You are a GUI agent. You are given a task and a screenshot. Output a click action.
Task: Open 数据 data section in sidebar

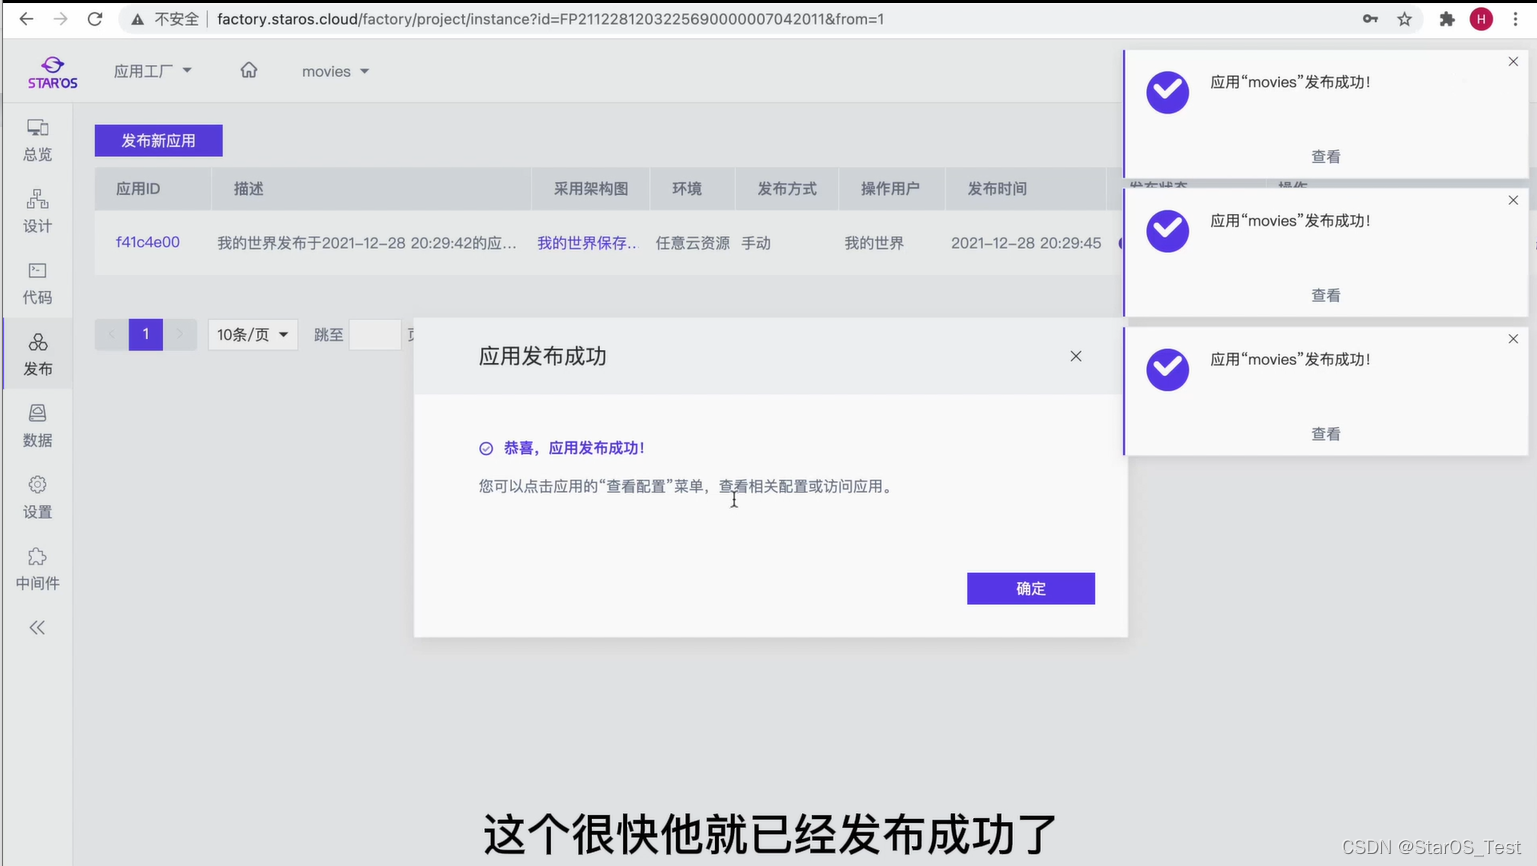(37, 426)
